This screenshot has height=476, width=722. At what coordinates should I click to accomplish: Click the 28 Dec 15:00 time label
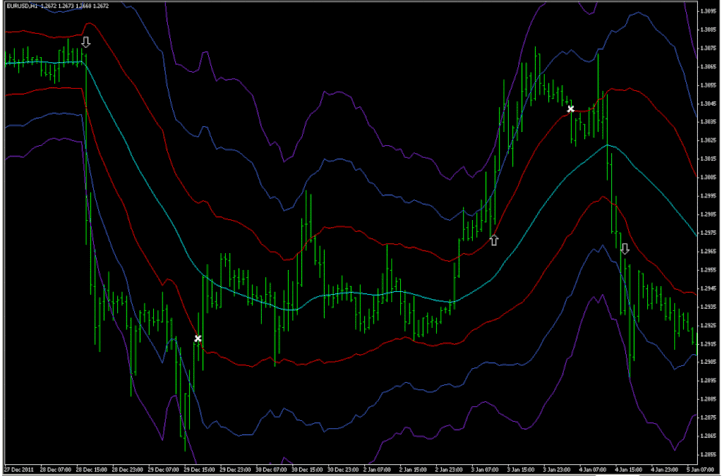[x=92, y=470]
